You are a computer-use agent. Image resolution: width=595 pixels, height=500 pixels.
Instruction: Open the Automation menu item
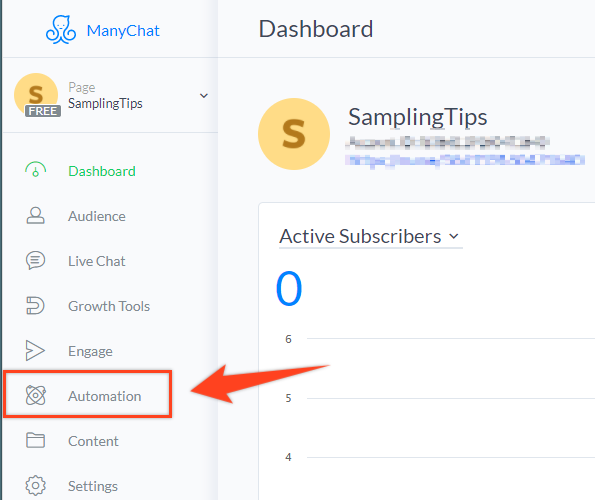coord(88,395)
